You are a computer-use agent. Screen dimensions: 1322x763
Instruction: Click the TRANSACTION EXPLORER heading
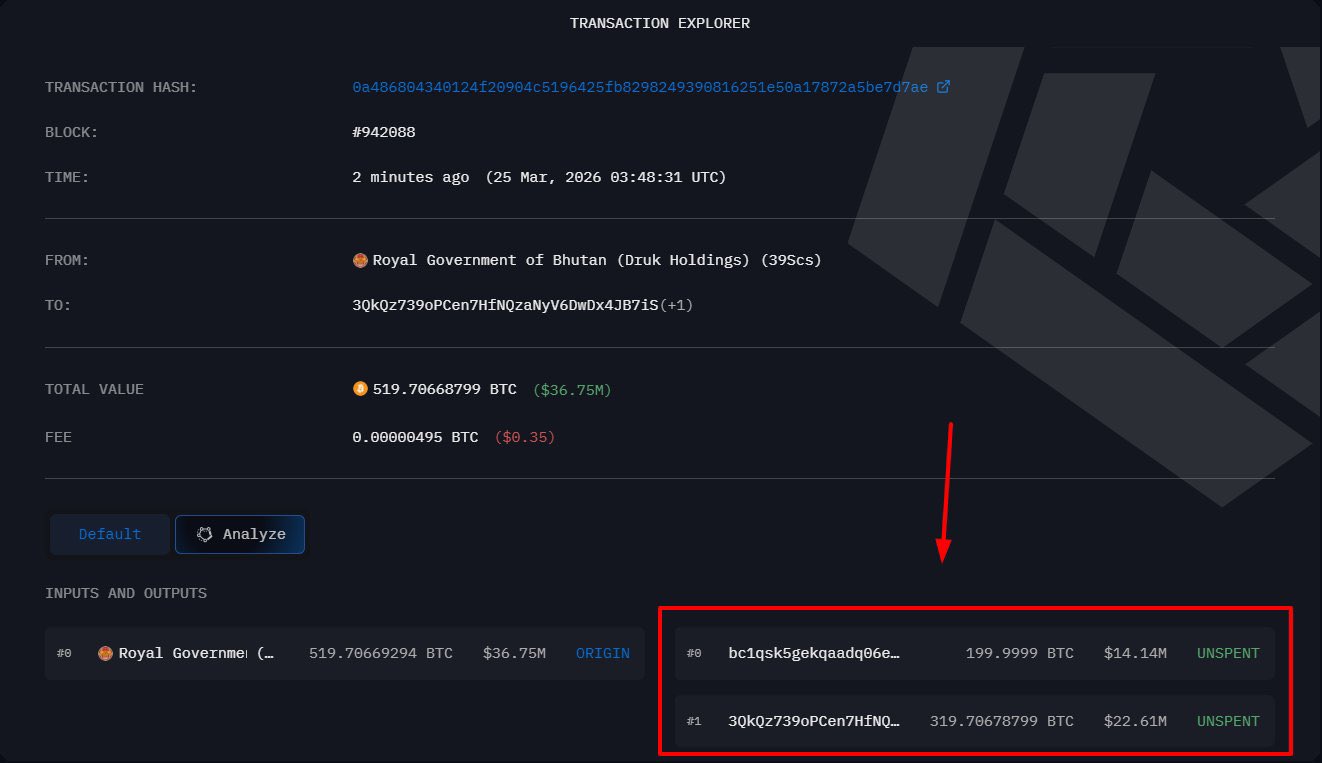tap(660, 22)
